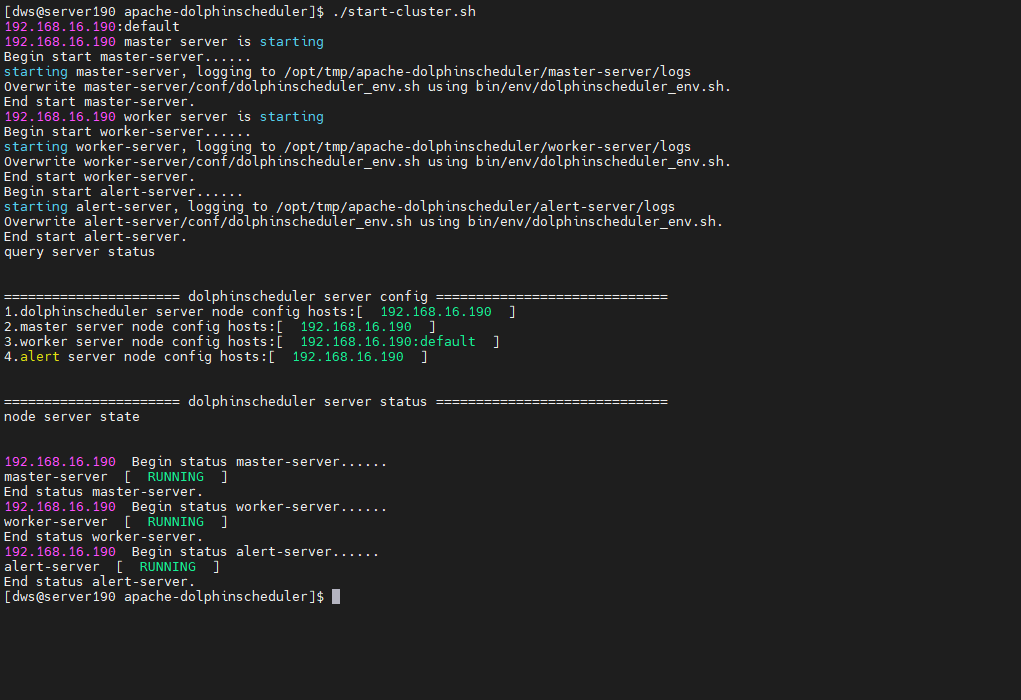Click the "query server status" line
Viewport: 1021px width, 700px height.
coord(79,252)
